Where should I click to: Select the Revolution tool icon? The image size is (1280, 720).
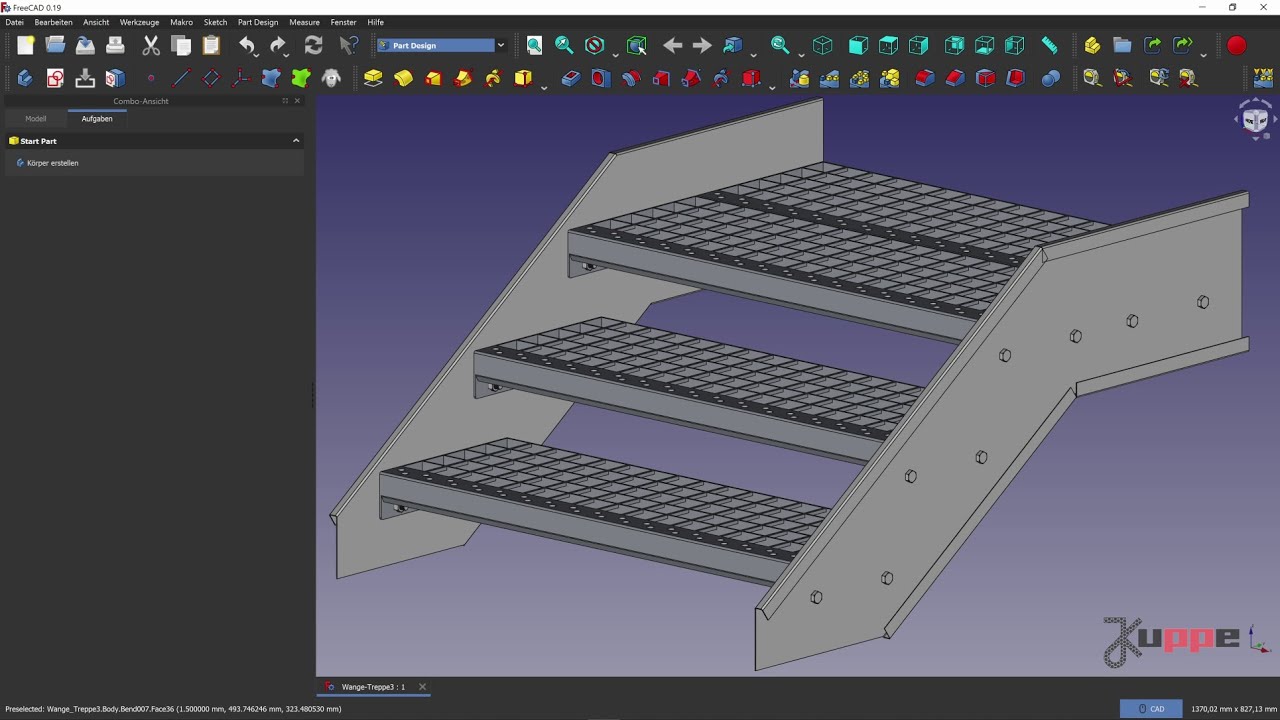[x=403, y=78]
